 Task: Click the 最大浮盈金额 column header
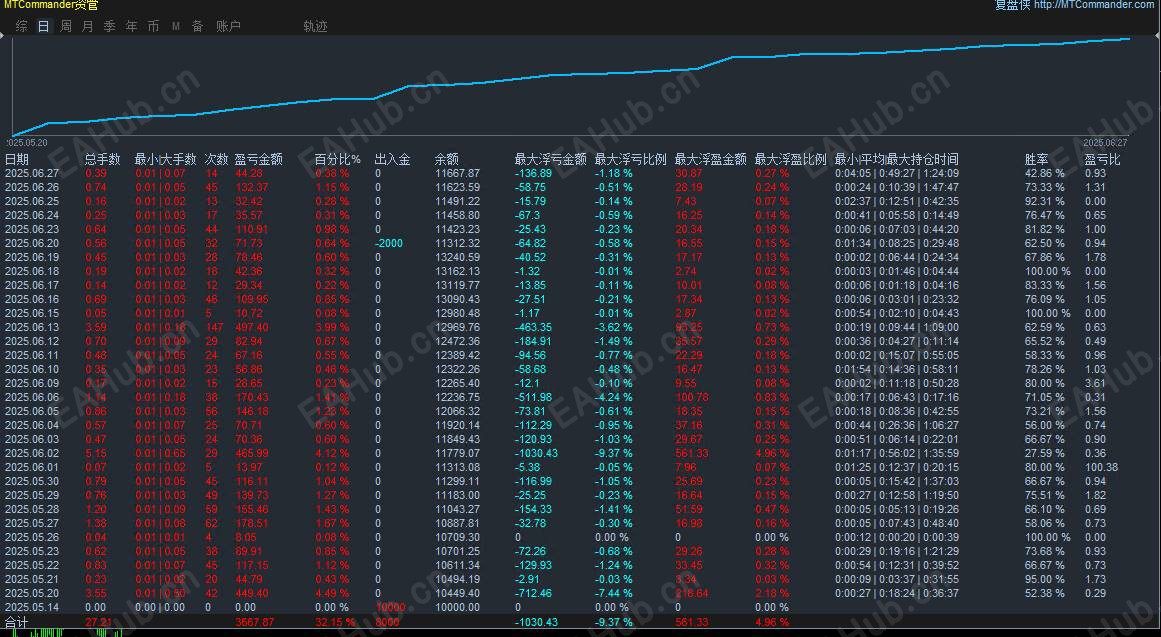tap(710, 159)
